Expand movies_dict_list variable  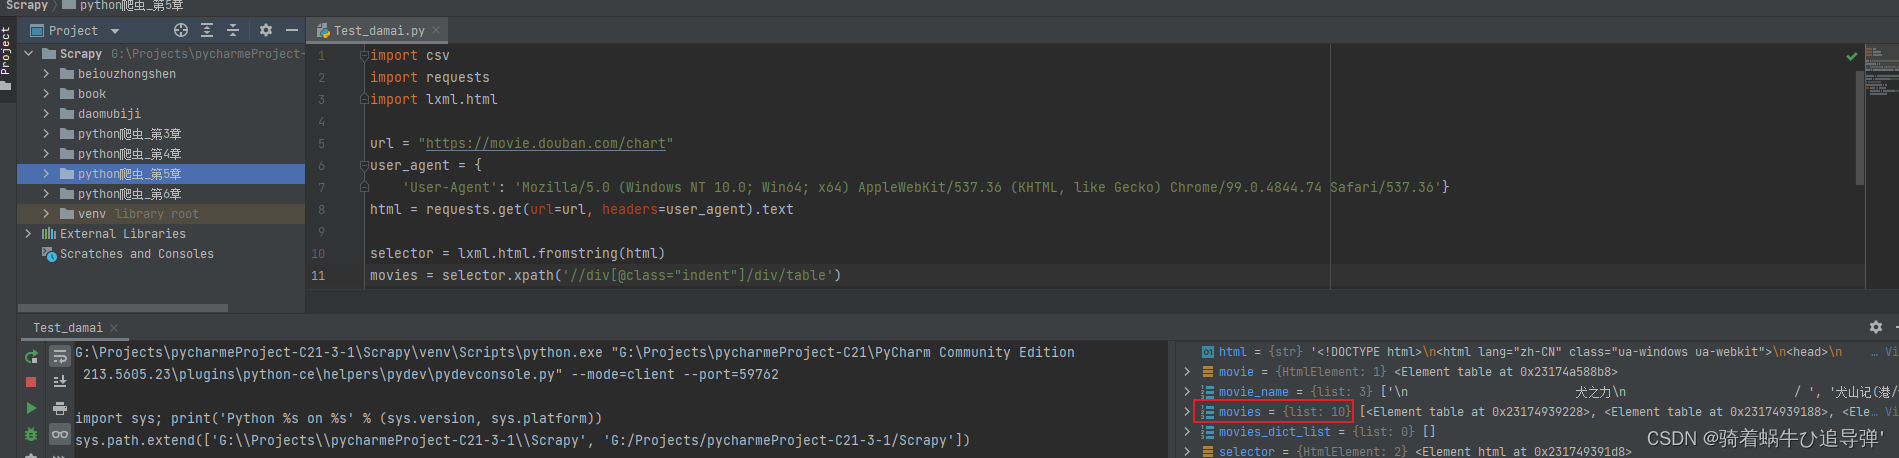[x=1187, y=432]
